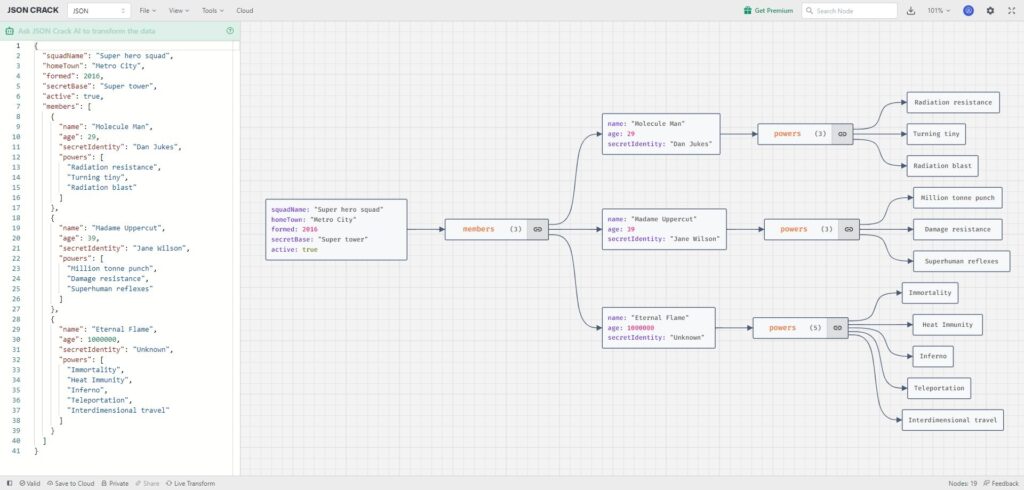Viewport: 1024px width, 490px height.
Task: Click link icon on Molecule Man powers node
Action: pyautogui.click(x=842, y=134)
